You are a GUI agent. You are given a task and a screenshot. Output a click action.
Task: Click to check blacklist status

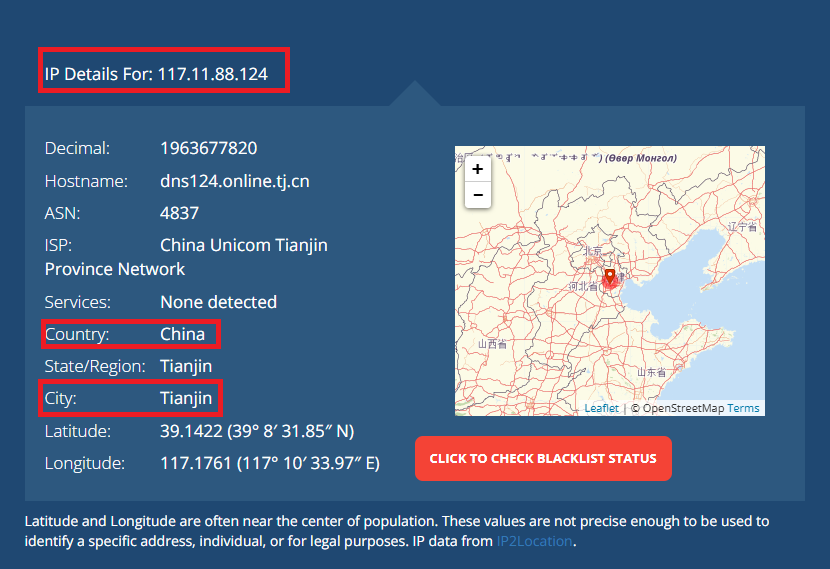[543, 459]
